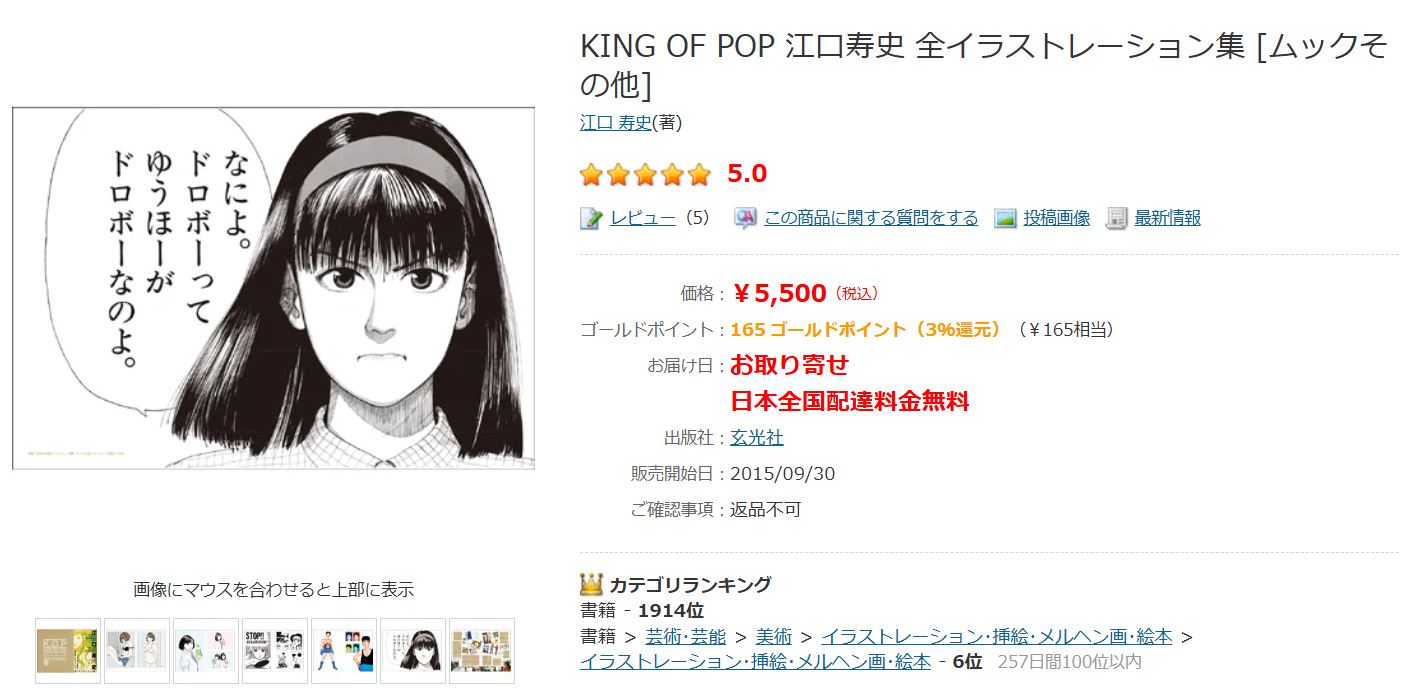
Task: Select the boxer illustration thumbnail
Action: click(344, 651)
